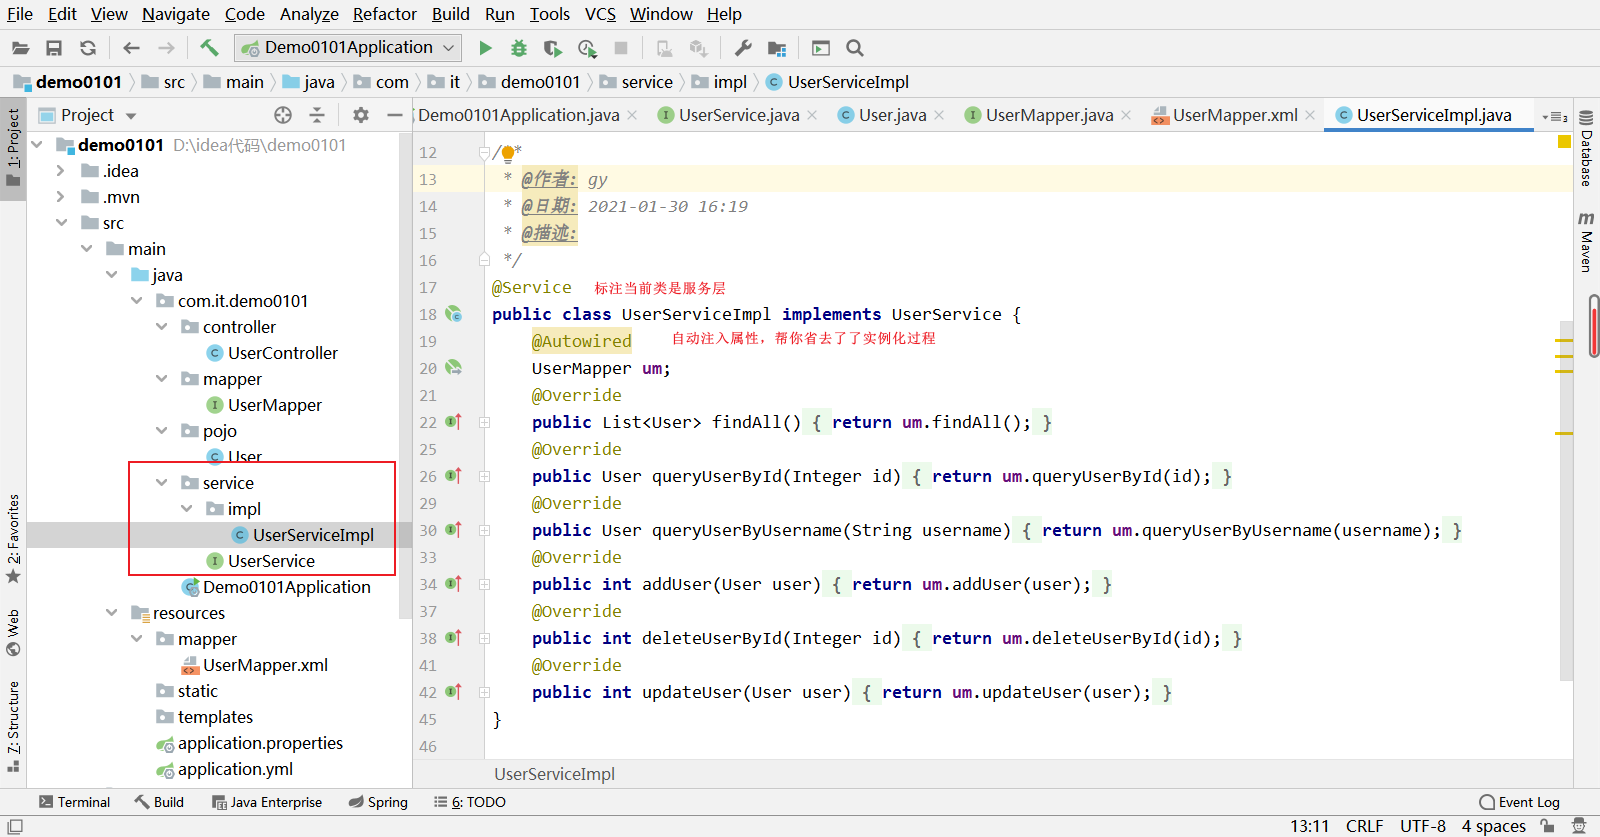Collapse the demo0101 root folder
This screenshot has width=1600, height=837.
(38, 145)
